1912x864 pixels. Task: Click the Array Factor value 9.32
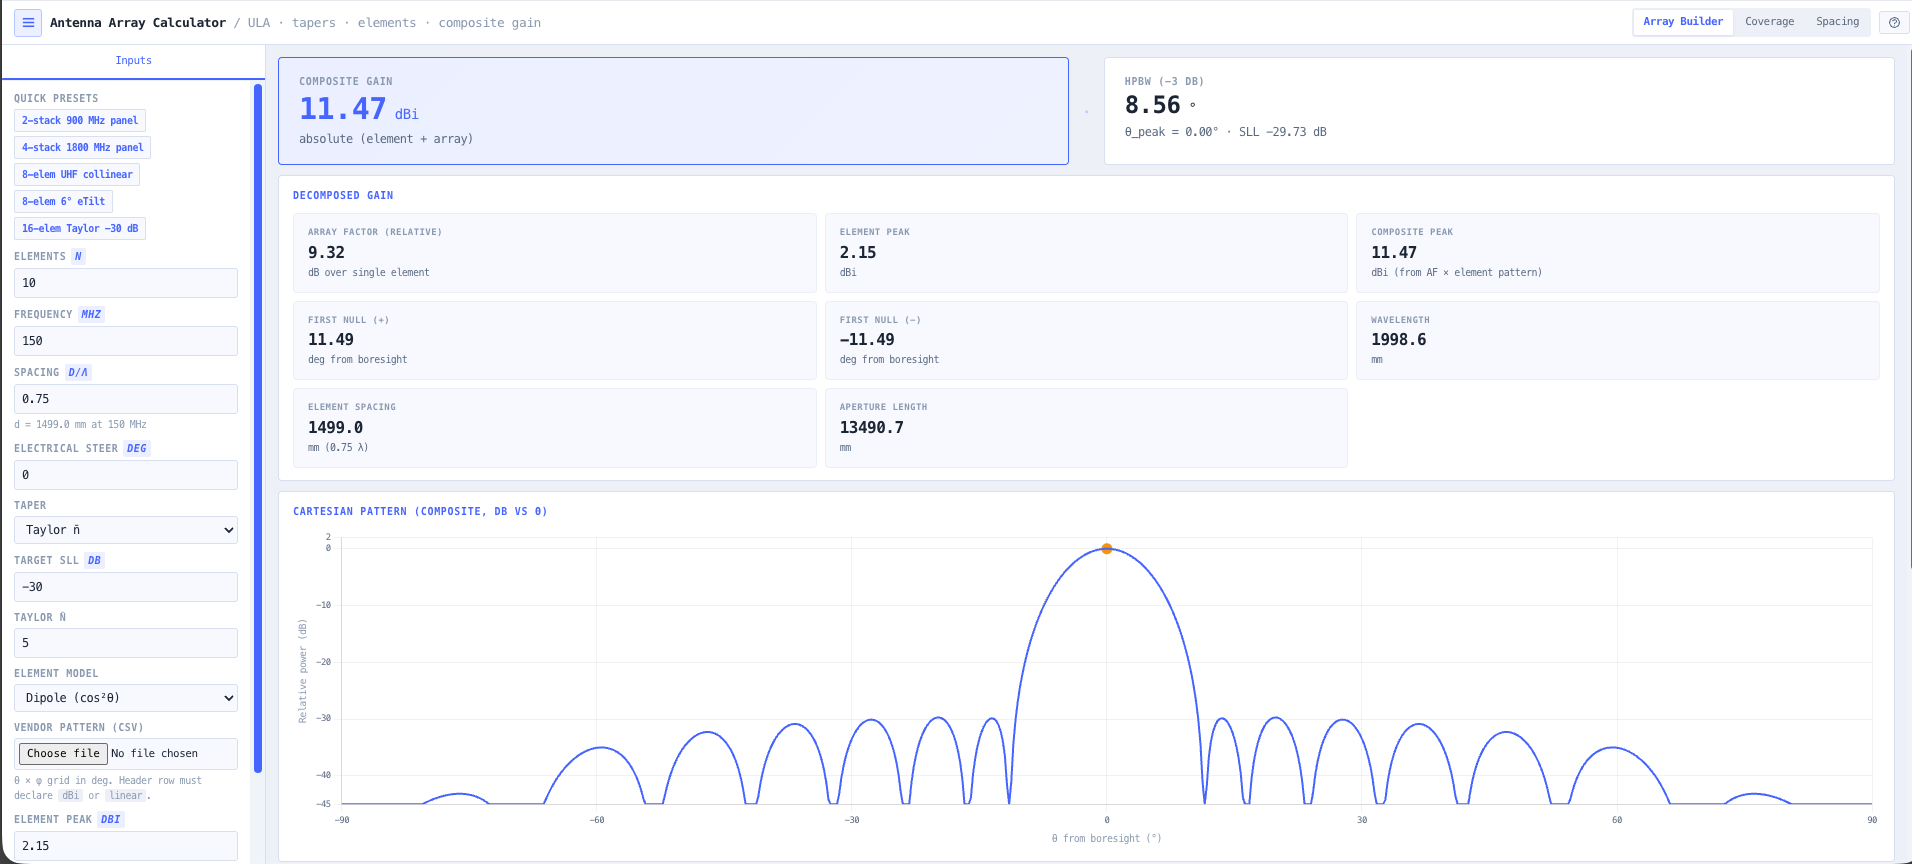click(326, 253)
